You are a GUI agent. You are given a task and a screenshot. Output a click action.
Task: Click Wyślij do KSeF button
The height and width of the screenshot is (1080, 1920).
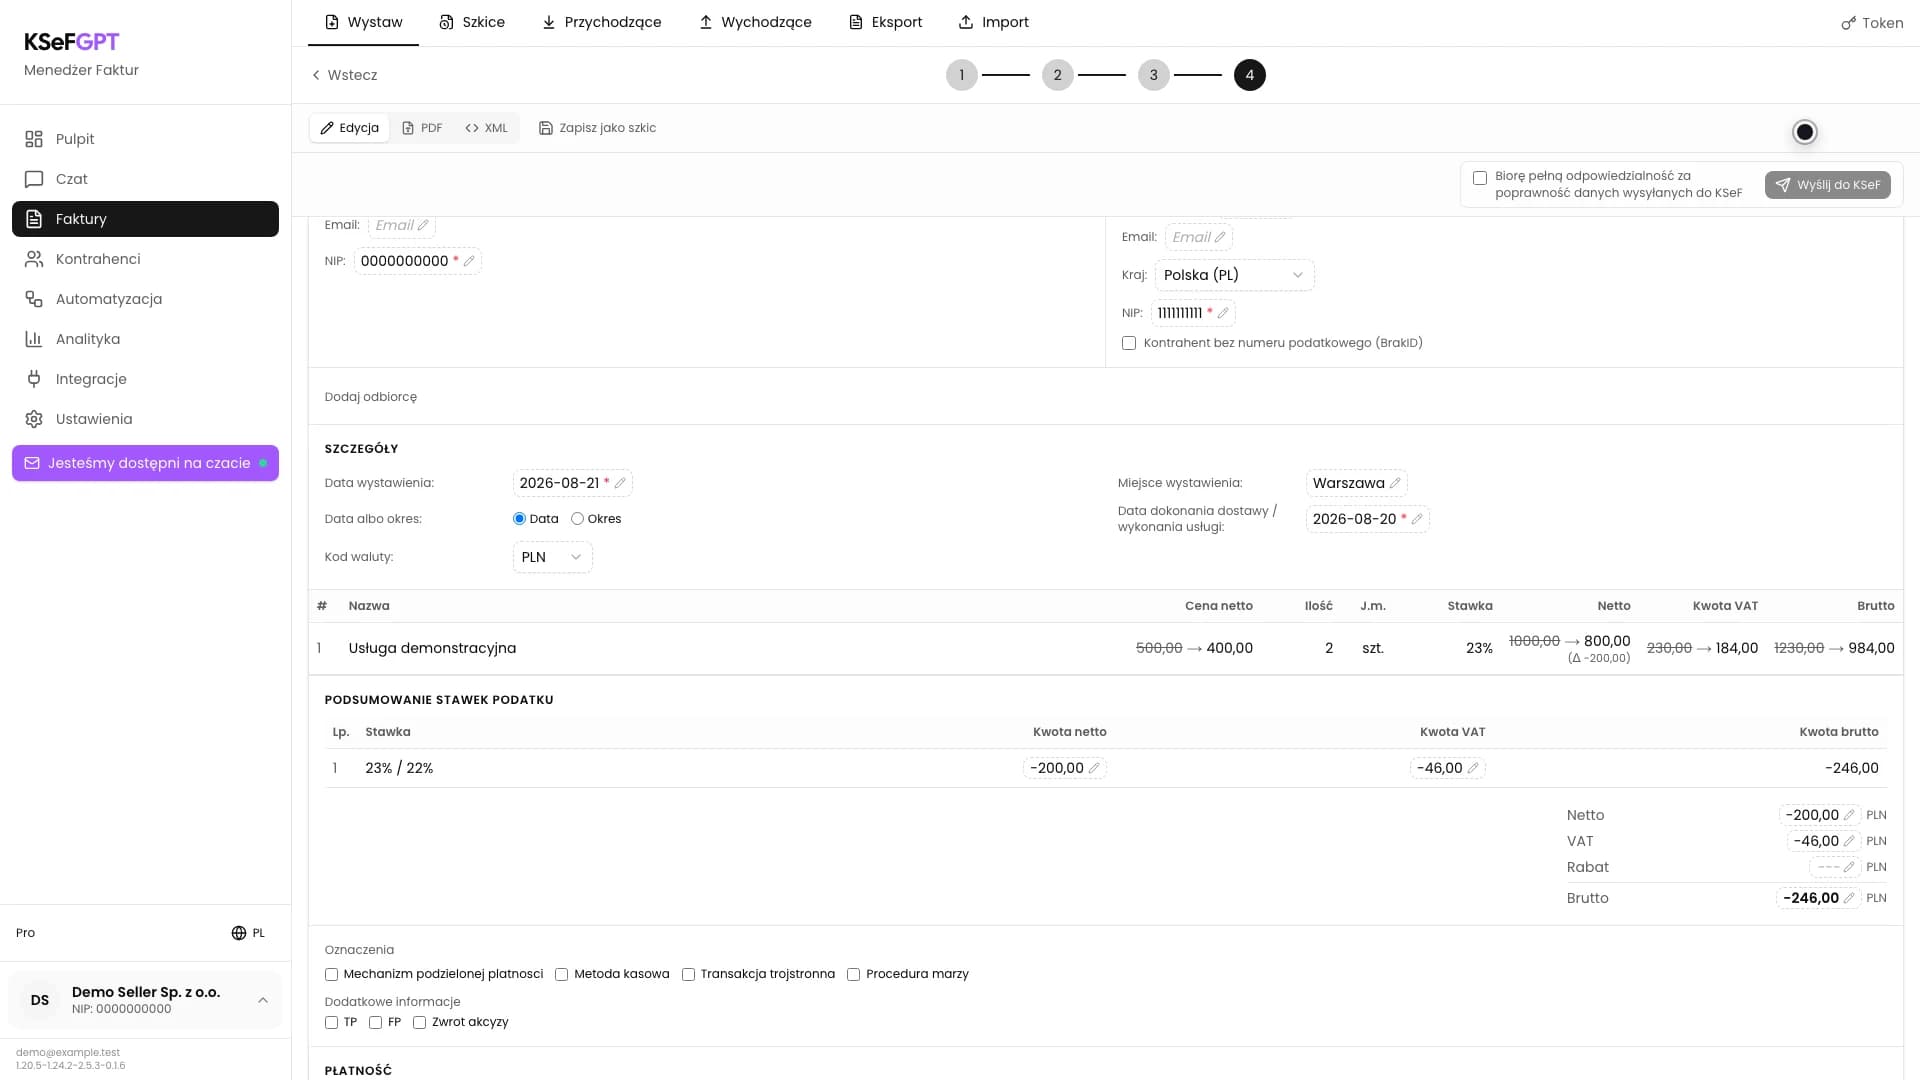coord(1827,185)
